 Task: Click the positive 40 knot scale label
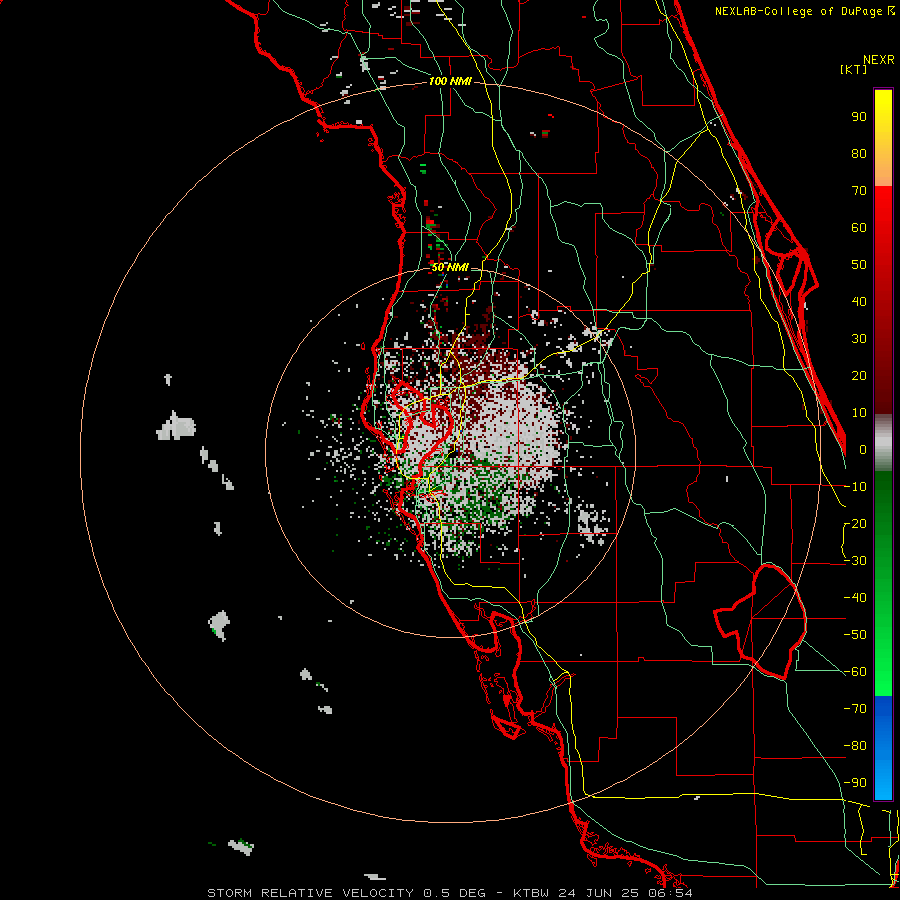(x=859, y=301)
